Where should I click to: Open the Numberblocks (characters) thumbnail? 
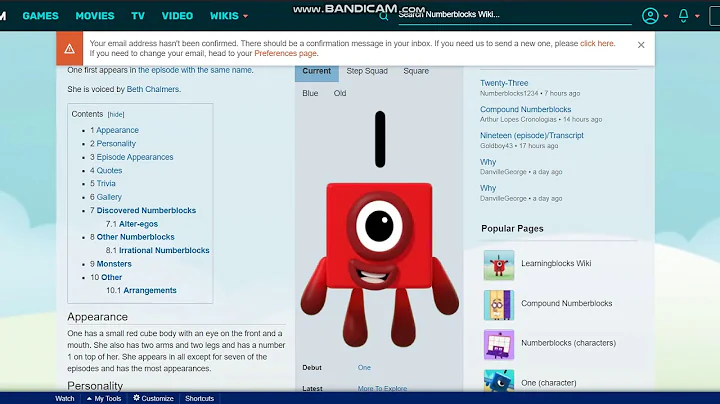pos(499,344)
